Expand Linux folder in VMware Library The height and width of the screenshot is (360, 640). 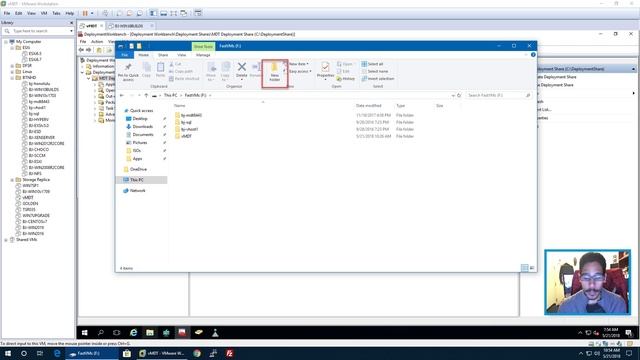(12, 71)
